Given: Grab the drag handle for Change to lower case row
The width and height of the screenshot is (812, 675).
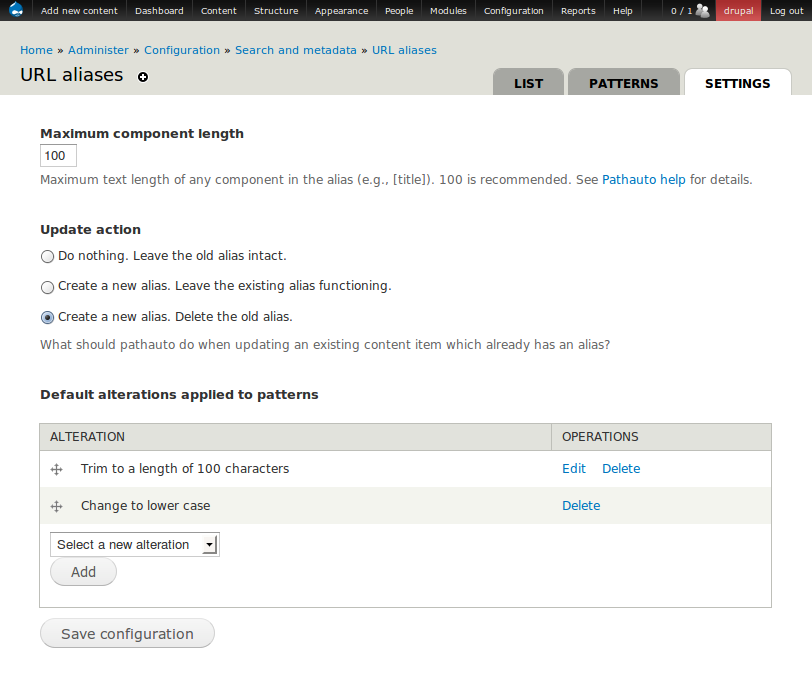Looking at the screenshot, I should click(x=56, y=506).
